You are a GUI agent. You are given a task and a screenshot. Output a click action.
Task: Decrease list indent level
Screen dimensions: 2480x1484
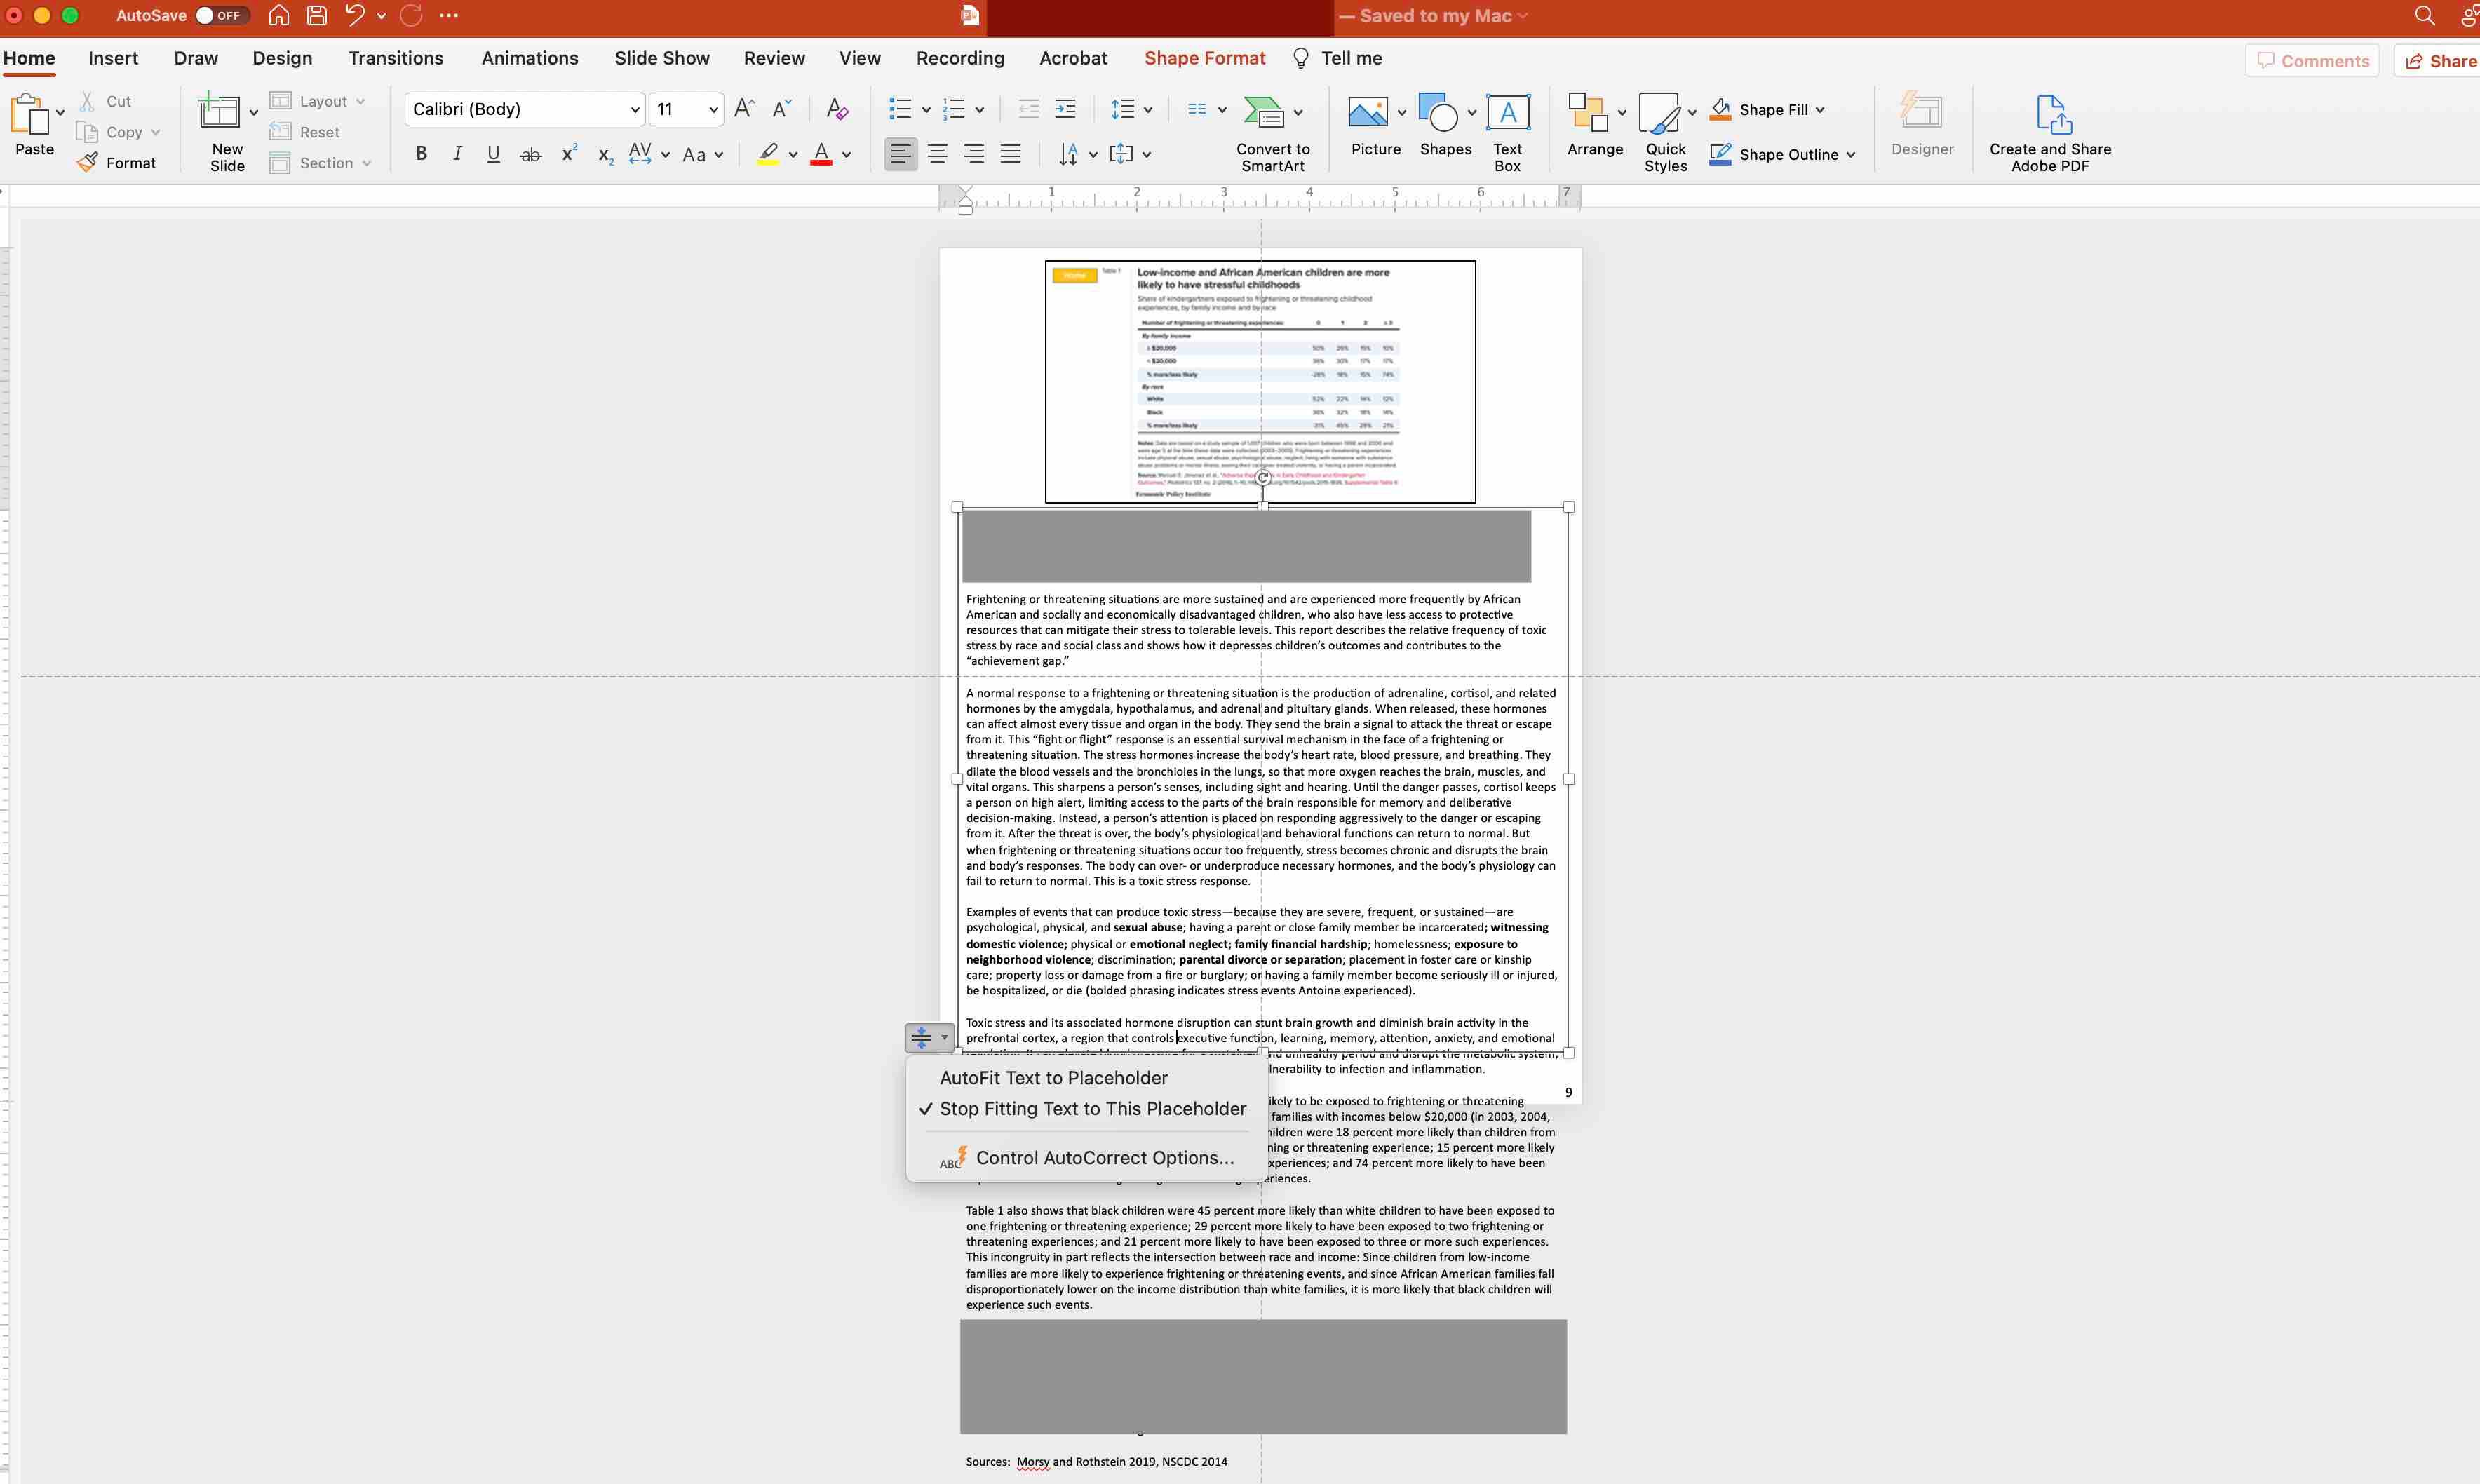(x=1028, y=109)
